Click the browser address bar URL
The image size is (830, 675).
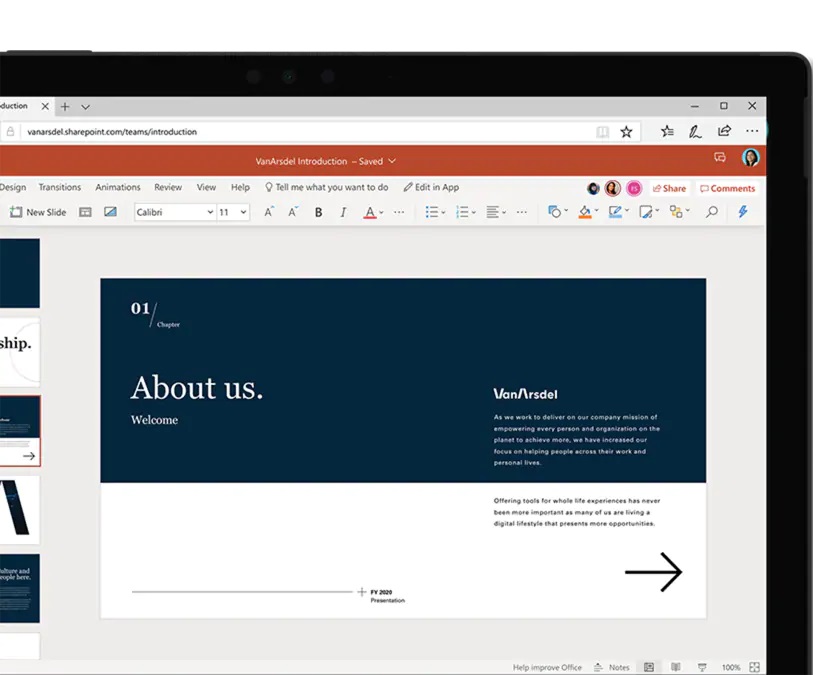[112, 132]
